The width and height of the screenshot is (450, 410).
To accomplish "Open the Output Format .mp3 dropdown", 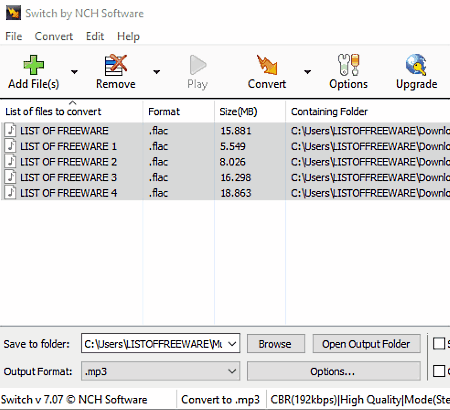I will (232, 371).
